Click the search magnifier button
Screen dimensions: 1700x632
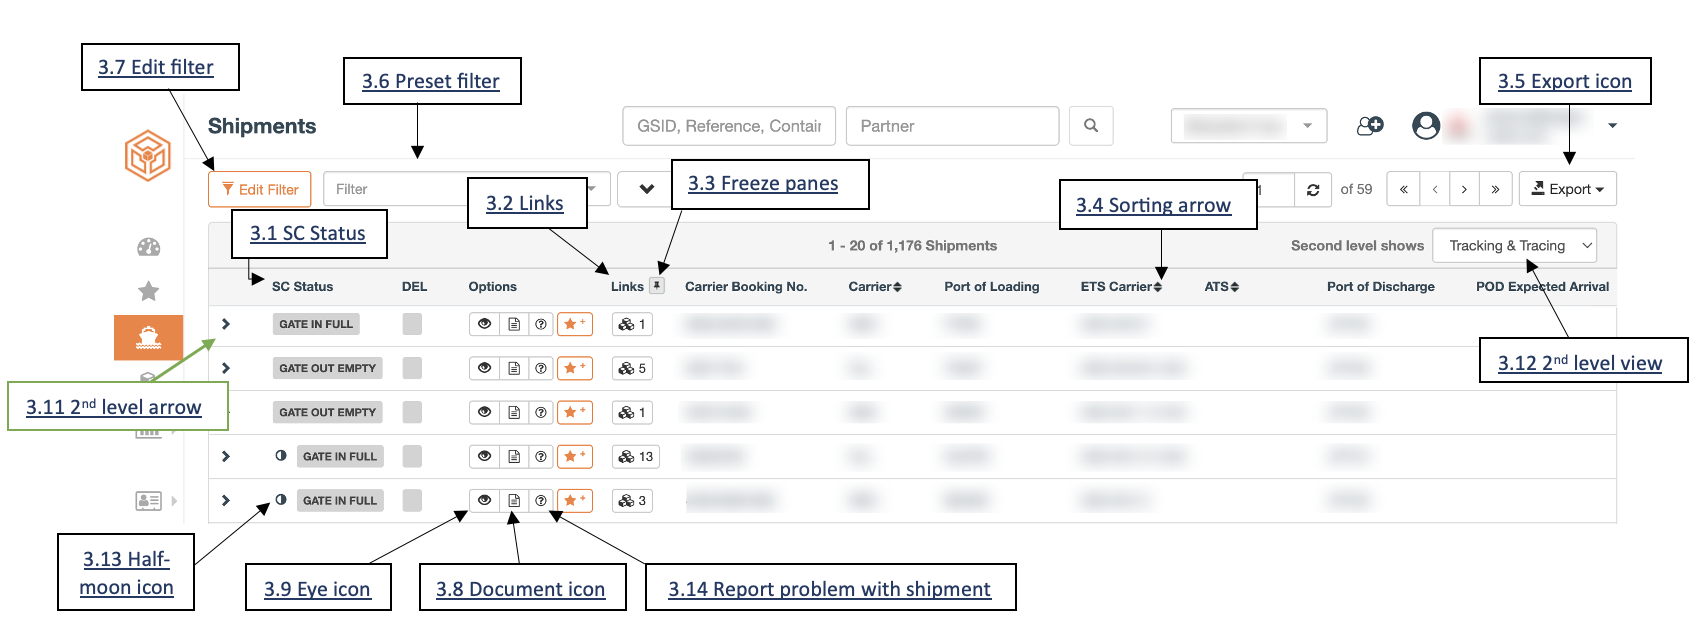click(x=1091, y=126)
